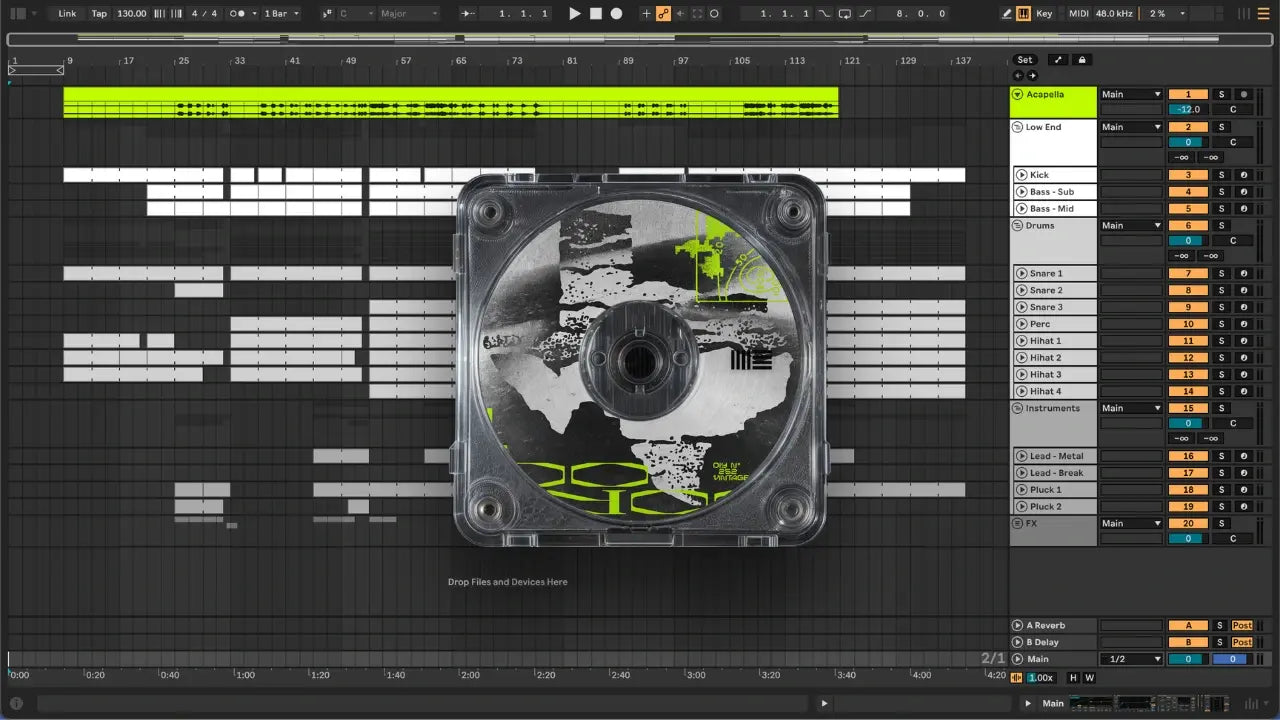
Task: Toggle the metronome button
Action: 239,14
